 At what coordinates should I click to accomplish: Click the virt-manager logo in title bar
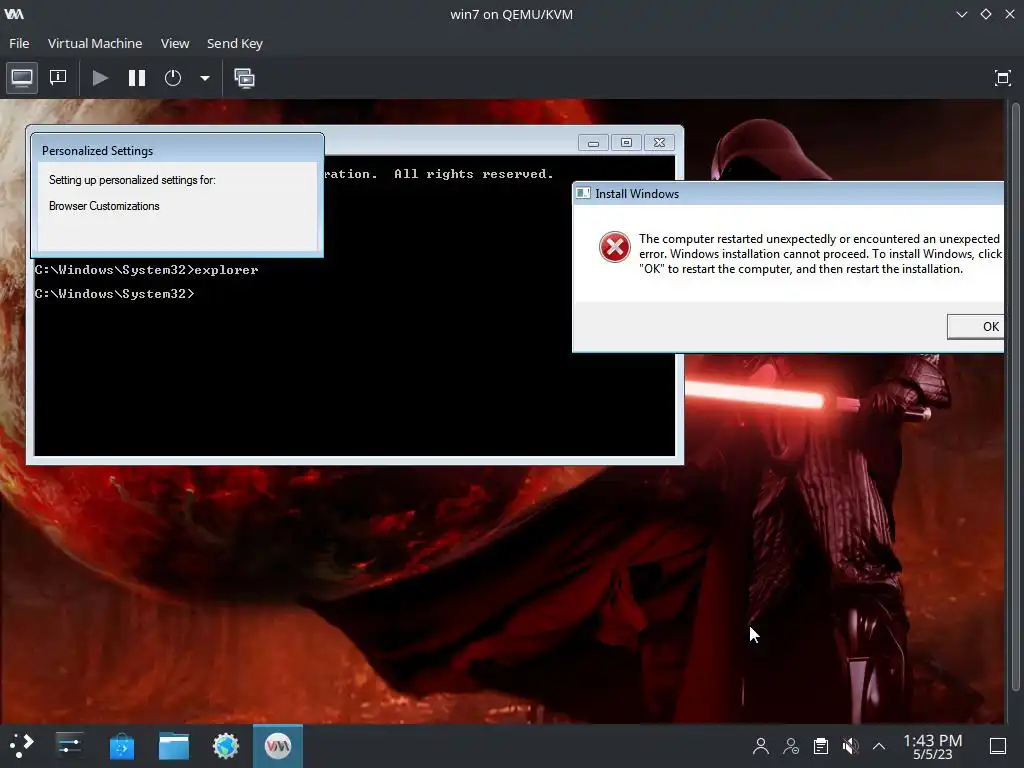pos(14,14)
